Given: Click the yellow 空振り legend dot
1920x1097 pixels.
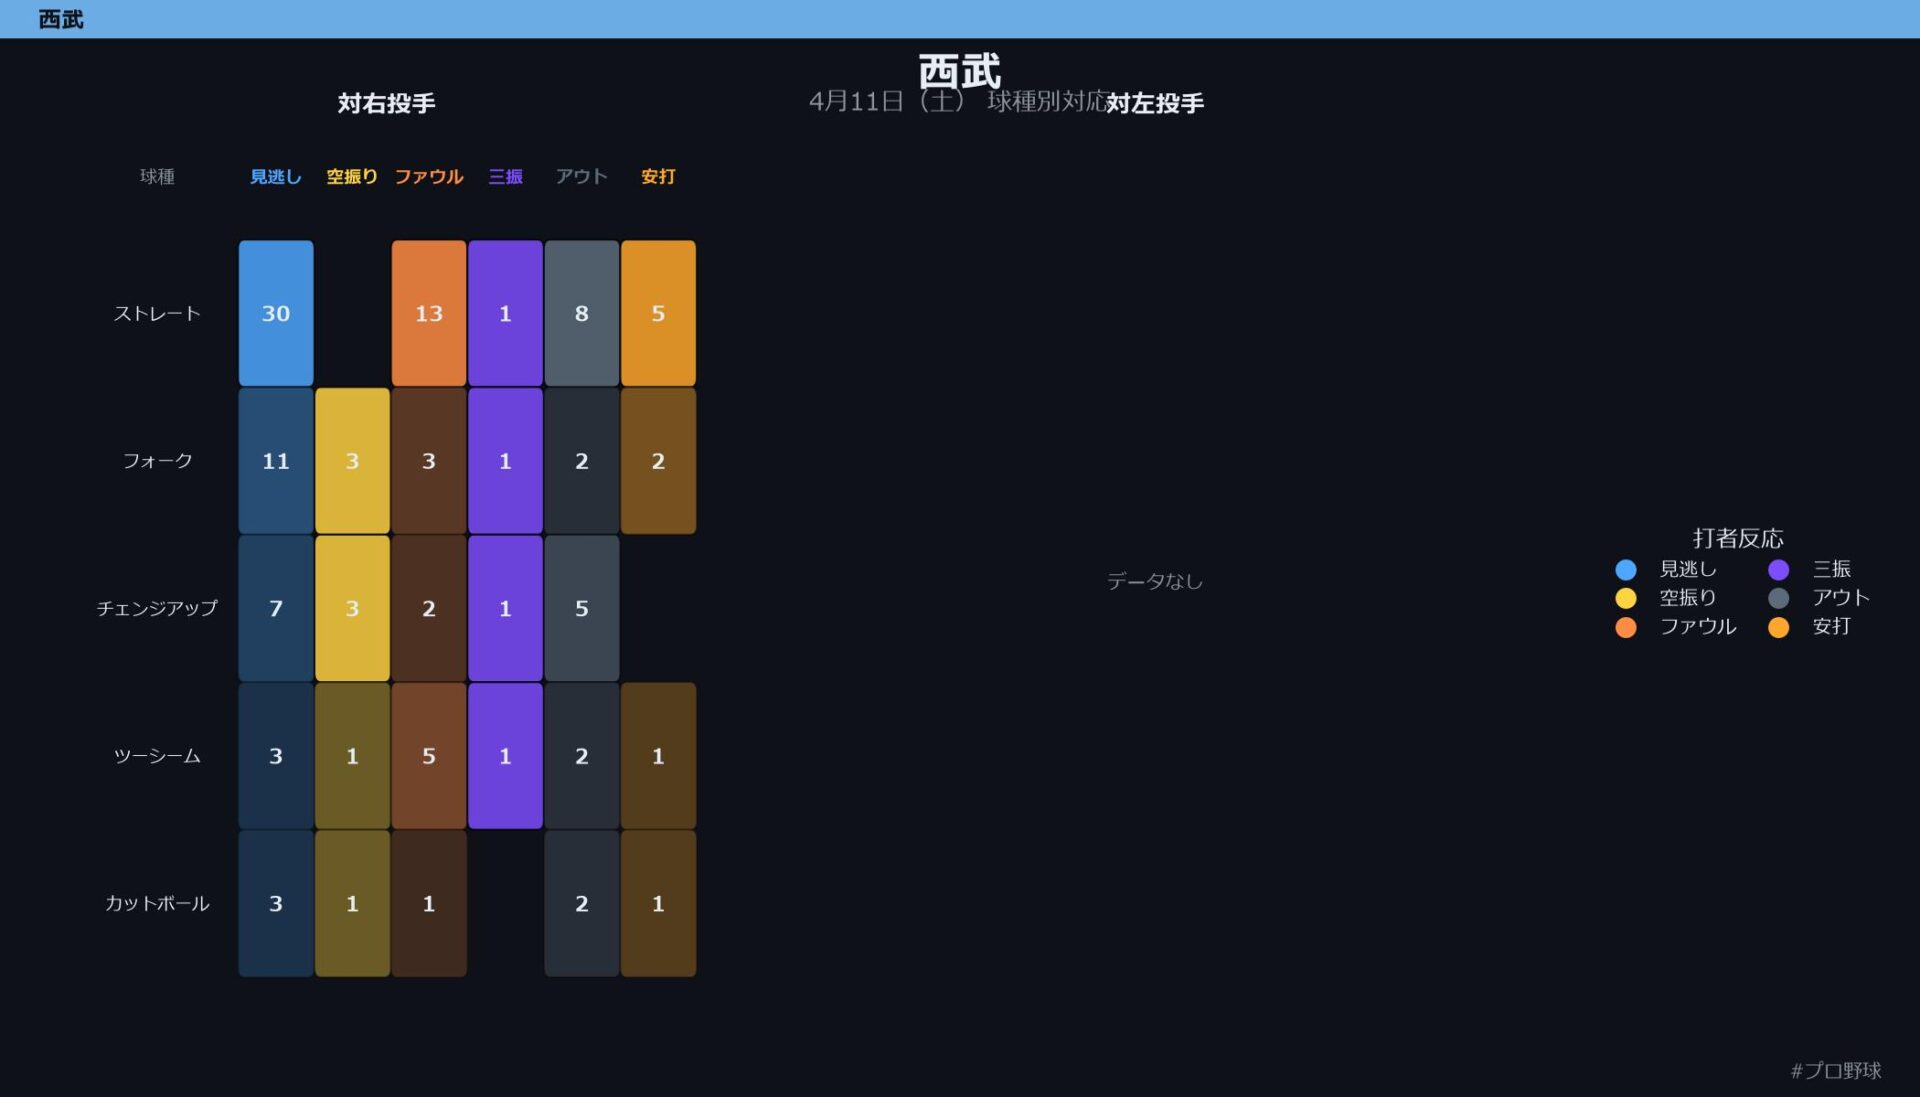Looking at the screenshot, I should (1626, 598).
